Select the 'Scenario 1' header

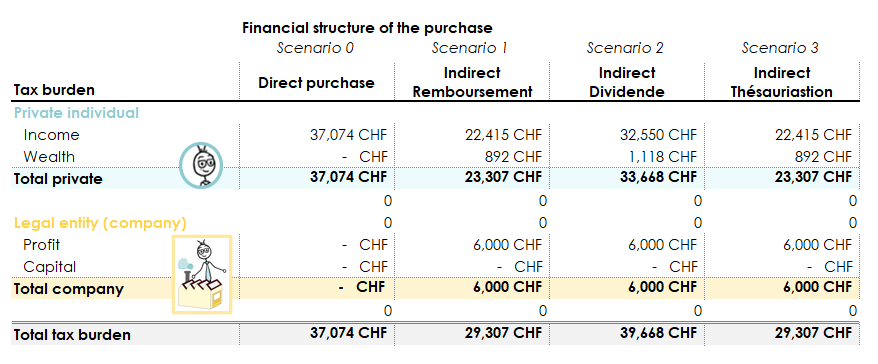470,48
